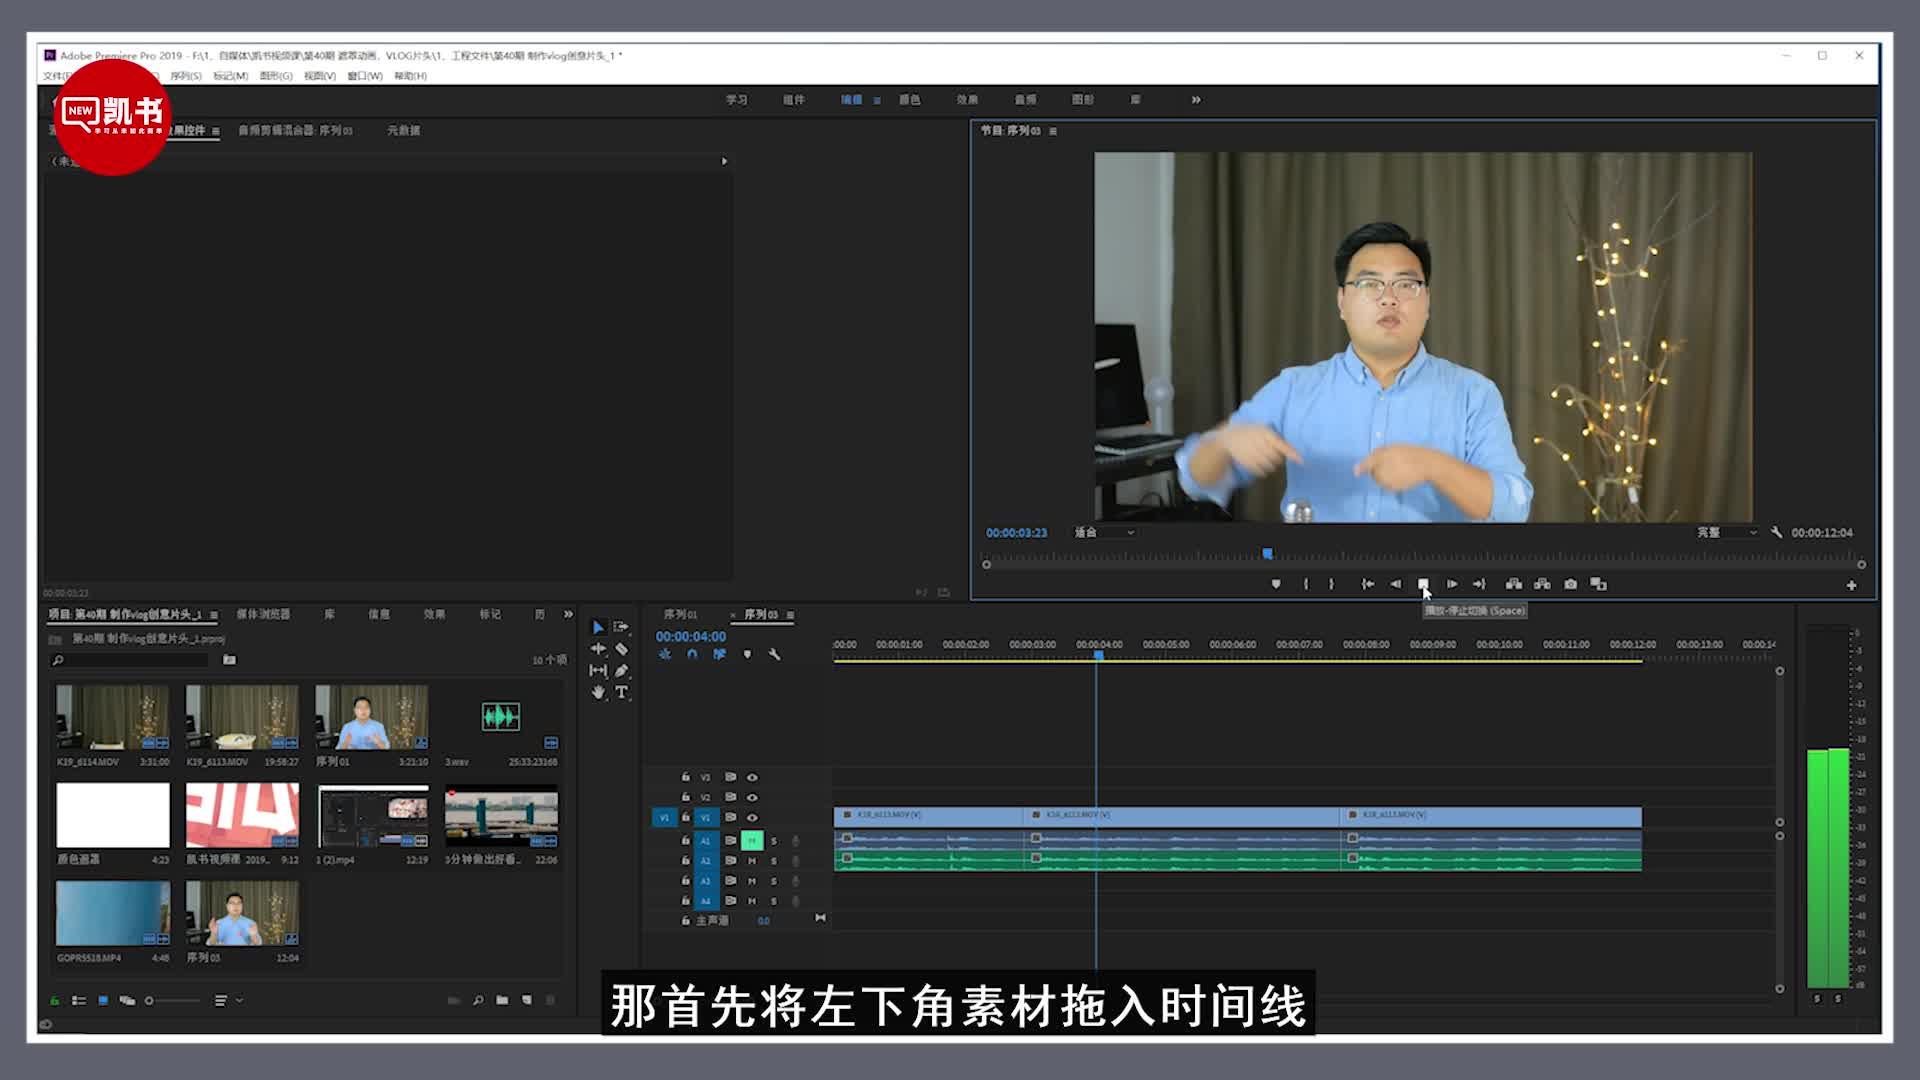Image resolution: width=1920 pixels, height=1080 pixels.
Task: Expand workspace overflow chevrons in top bar
Action: coord(1196,100)
